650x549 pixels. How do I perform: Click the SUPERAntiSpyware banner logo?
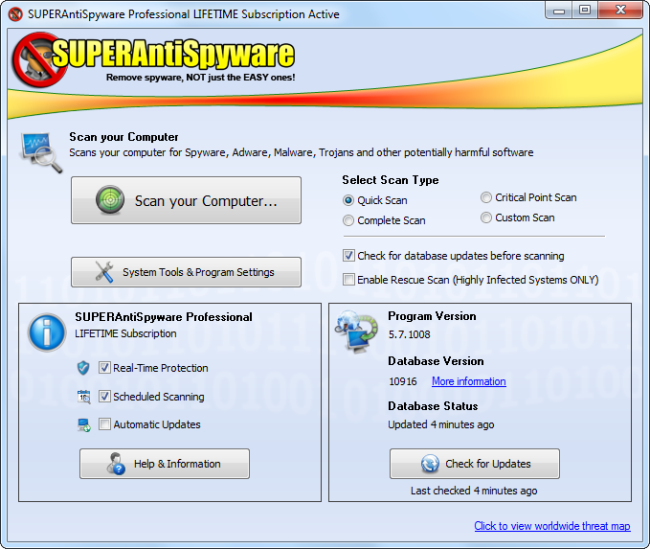coord(153,59)
